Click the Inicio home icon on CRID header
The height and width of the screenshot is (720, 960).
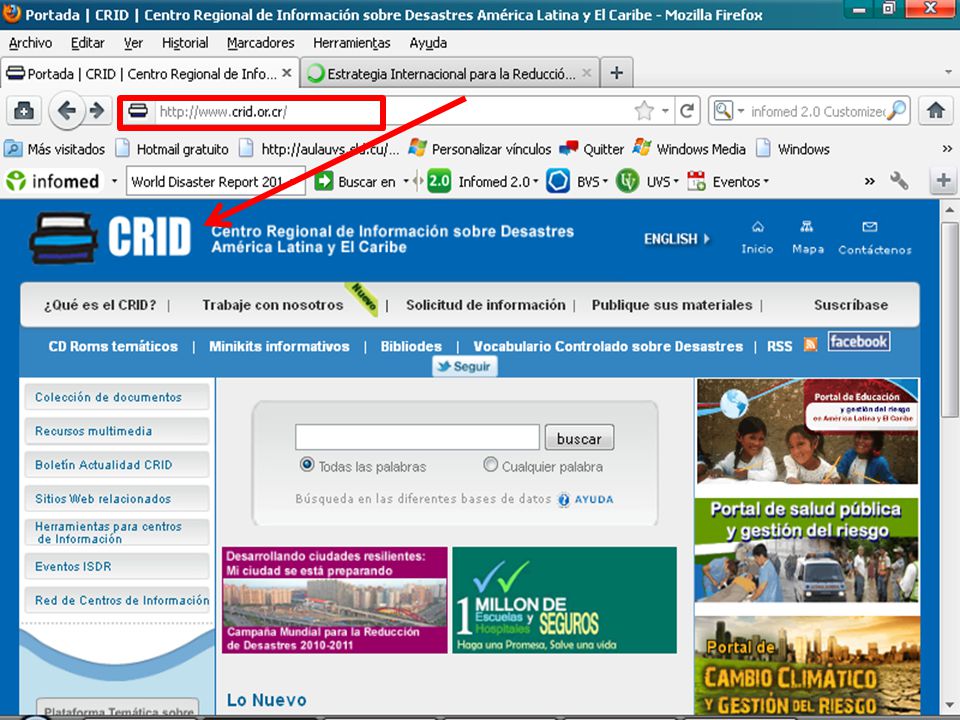tap(757, 227)
